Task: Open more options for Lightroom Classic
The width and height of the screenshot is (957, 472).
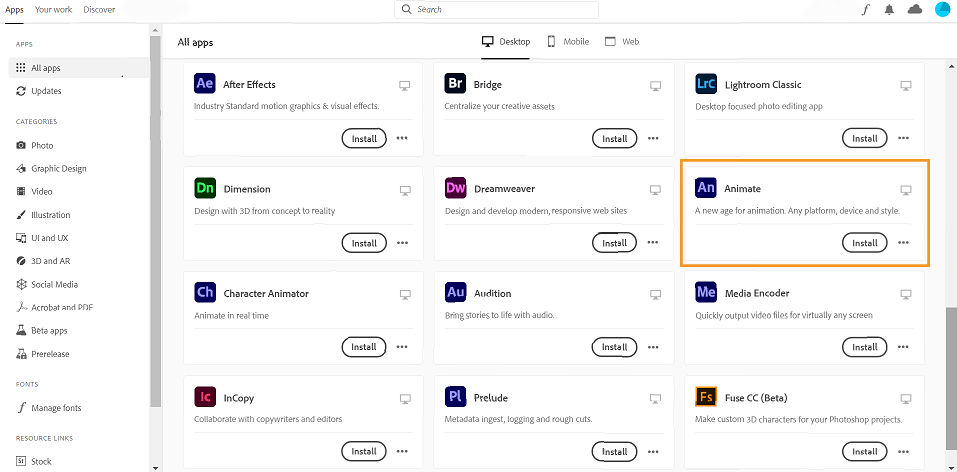Action: click(904, 138)
